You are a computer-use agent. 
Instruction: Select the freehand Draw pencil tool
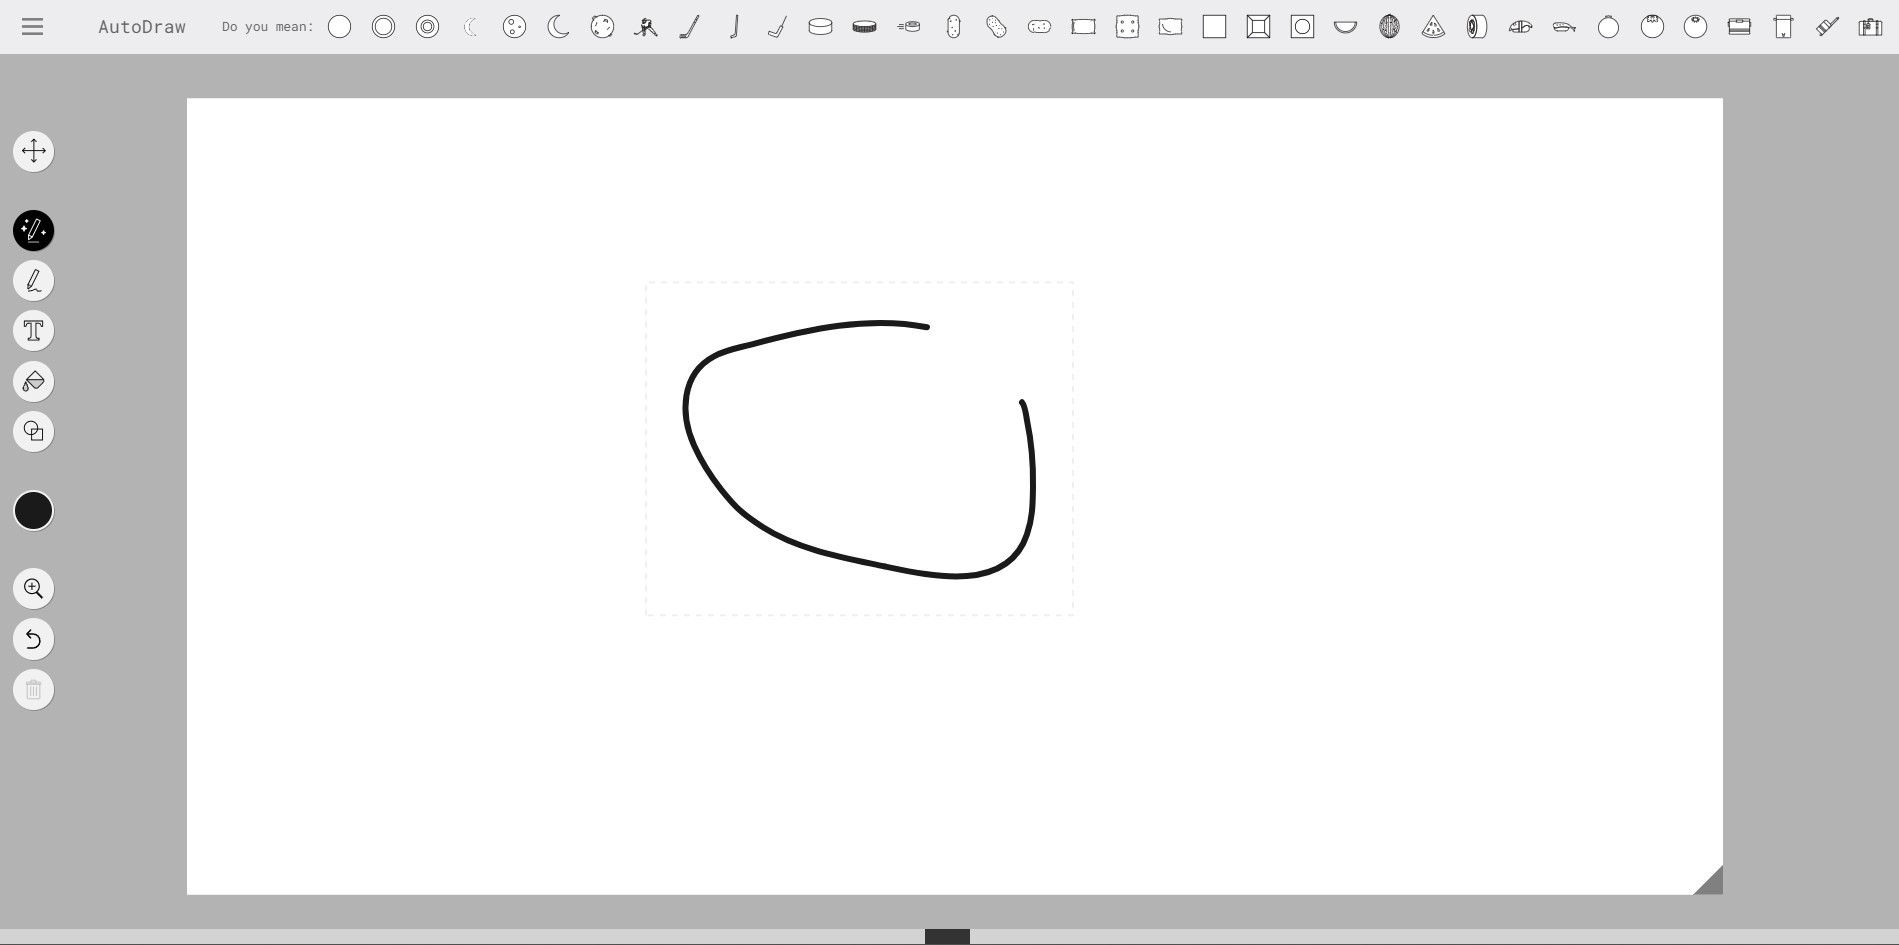tap(33, 281)
